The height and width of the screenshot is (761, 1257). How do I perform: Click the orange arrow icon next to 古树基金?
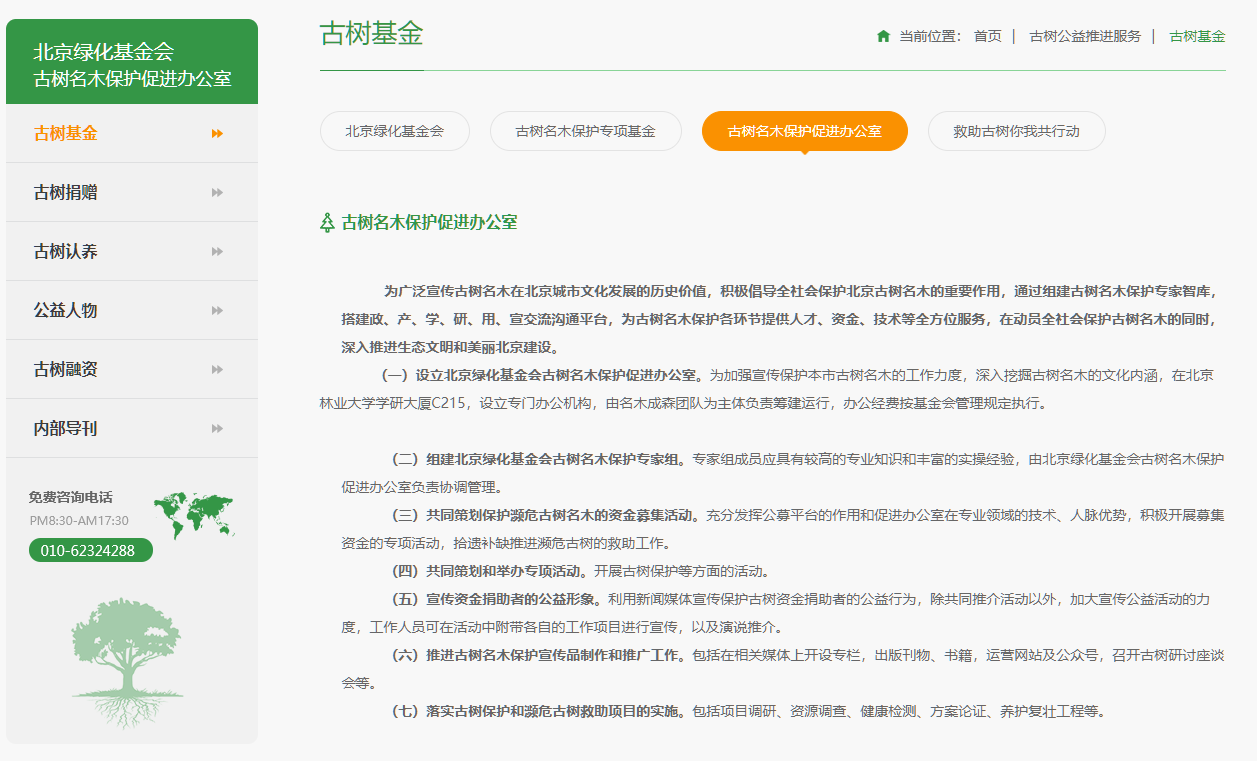pos(217,134)
